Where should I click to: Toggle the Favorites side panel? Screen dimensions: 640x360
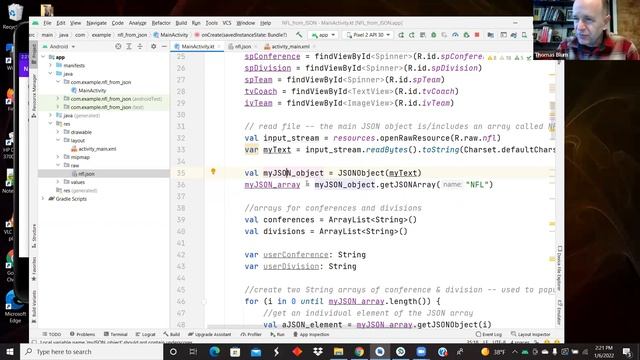(34, 269)
